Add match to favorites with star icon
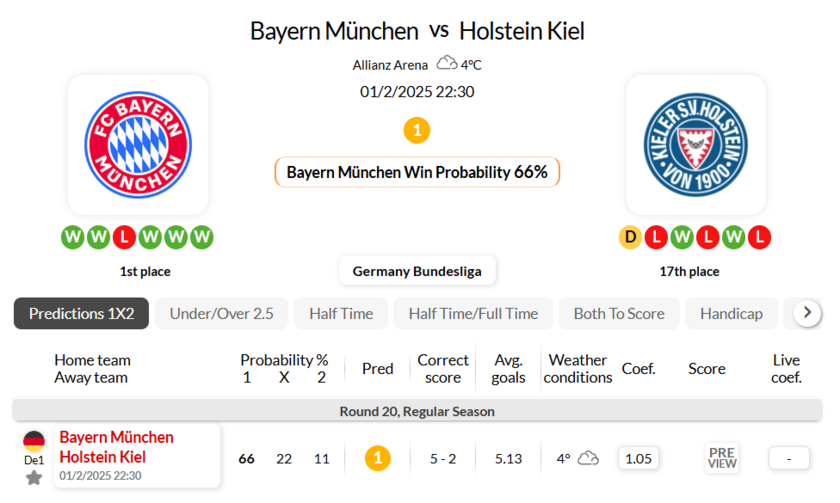Image resolution: width=840 pixels, height=503 pixels. tap(34, 478)
